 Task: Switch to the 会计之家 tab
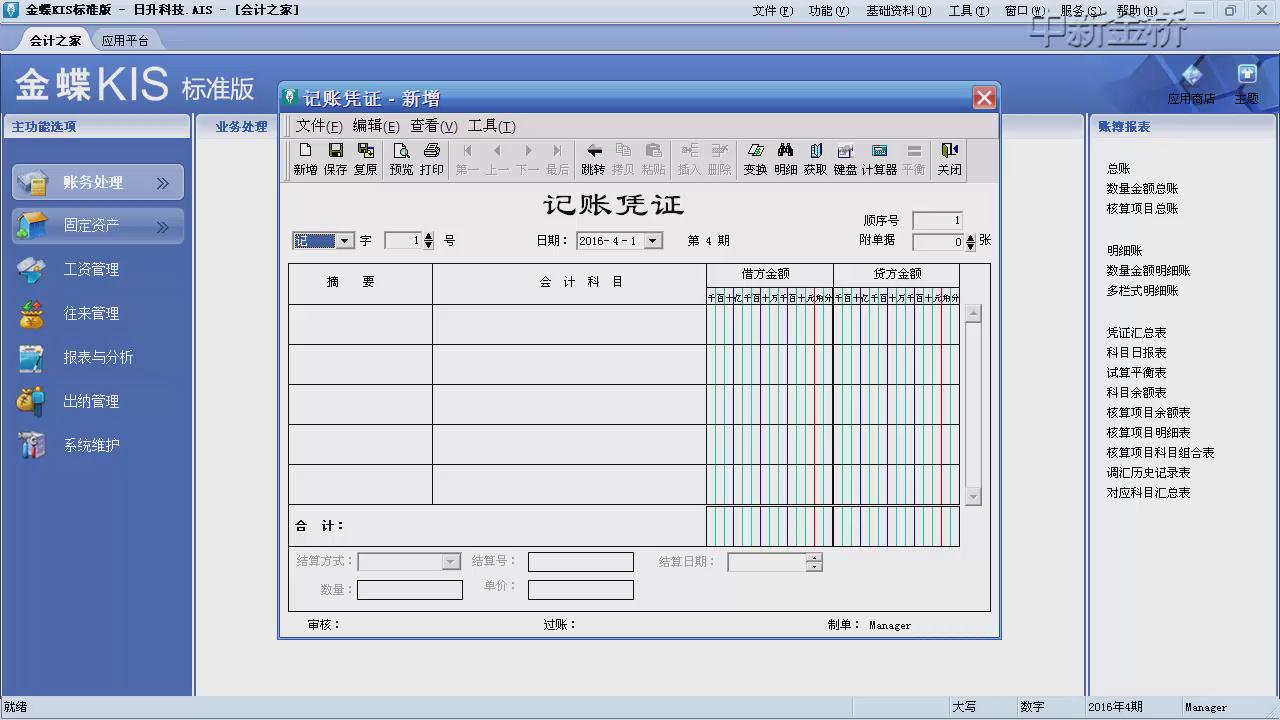[x=55, y=41]
